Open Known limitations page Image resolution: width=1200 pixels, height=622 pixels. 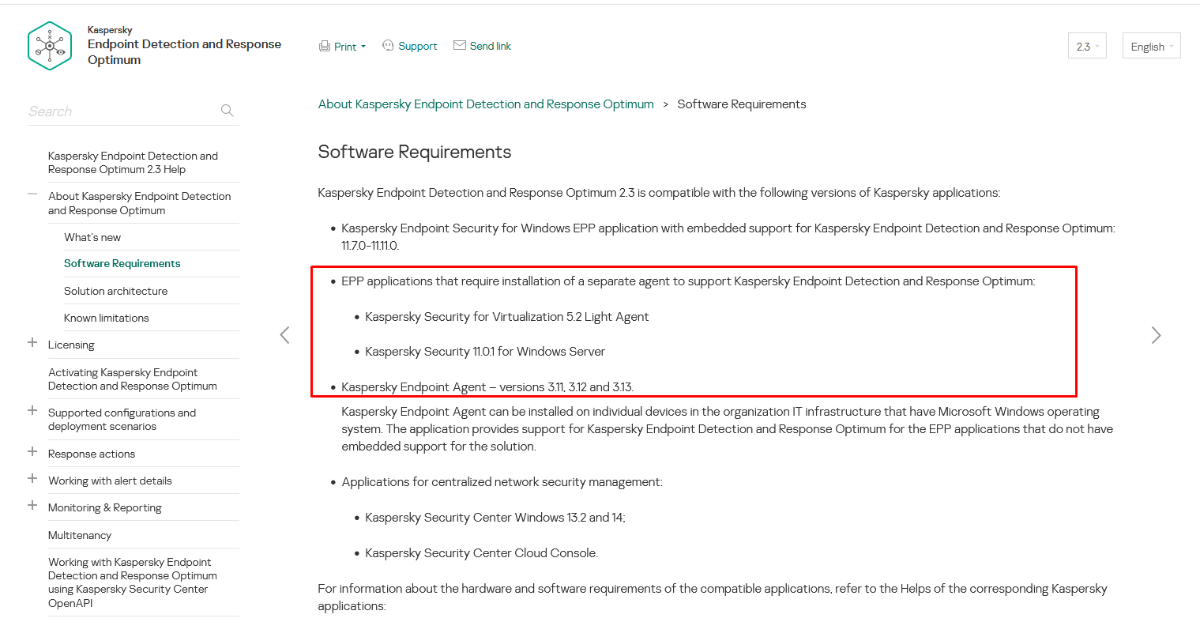[x=106, y=318]
